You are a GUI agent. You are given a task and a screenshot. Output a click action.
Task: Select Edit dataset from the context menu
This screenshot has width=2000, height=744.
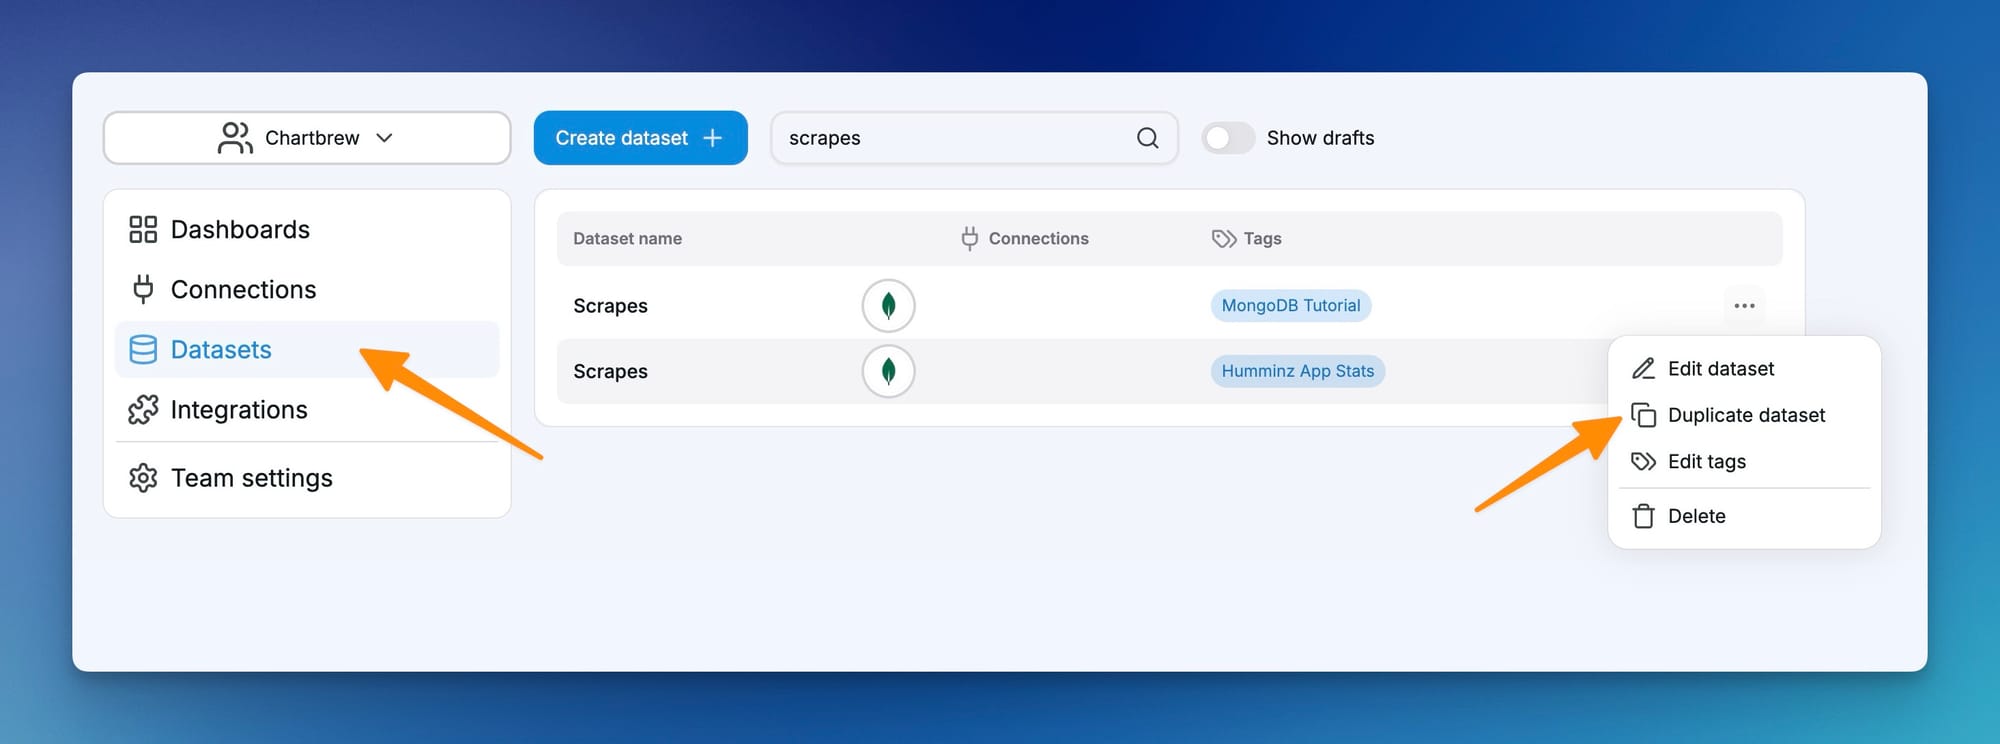tap(1720, 369)
